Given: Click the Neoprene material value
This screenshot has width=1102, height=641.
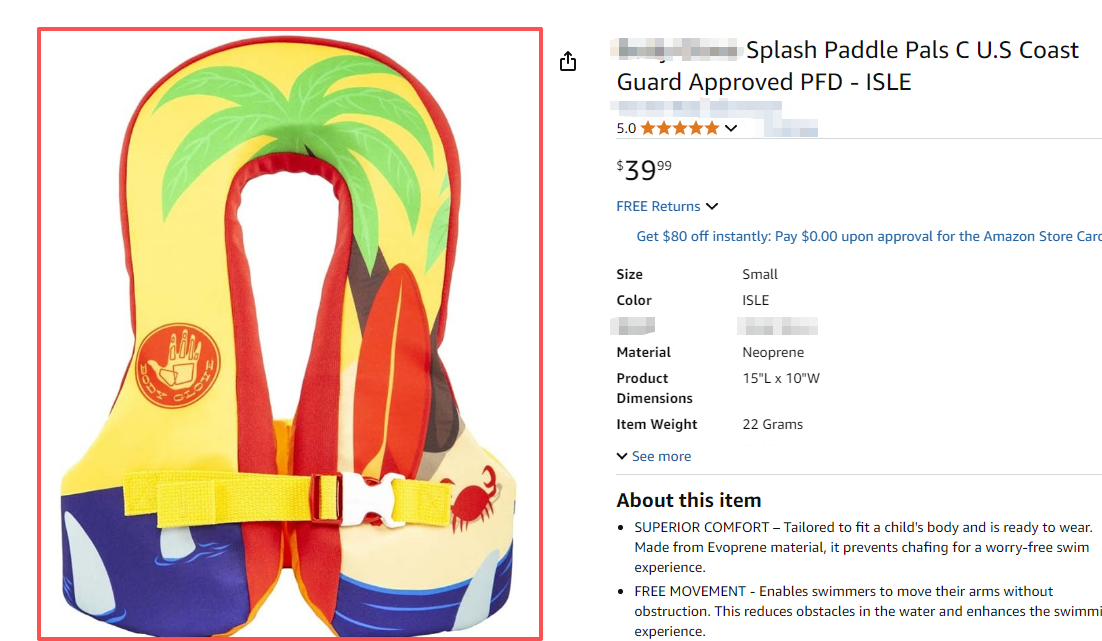Looking at the screenshot, I should [x=773, y=352].
